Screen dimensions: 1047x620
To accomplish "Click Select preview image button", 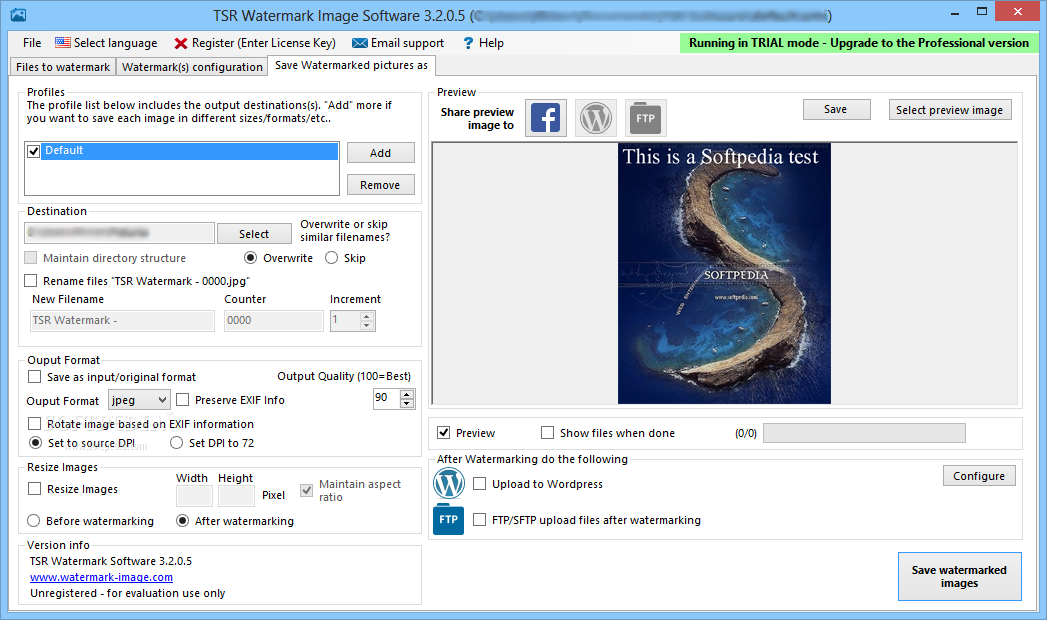I will [950, 109].
